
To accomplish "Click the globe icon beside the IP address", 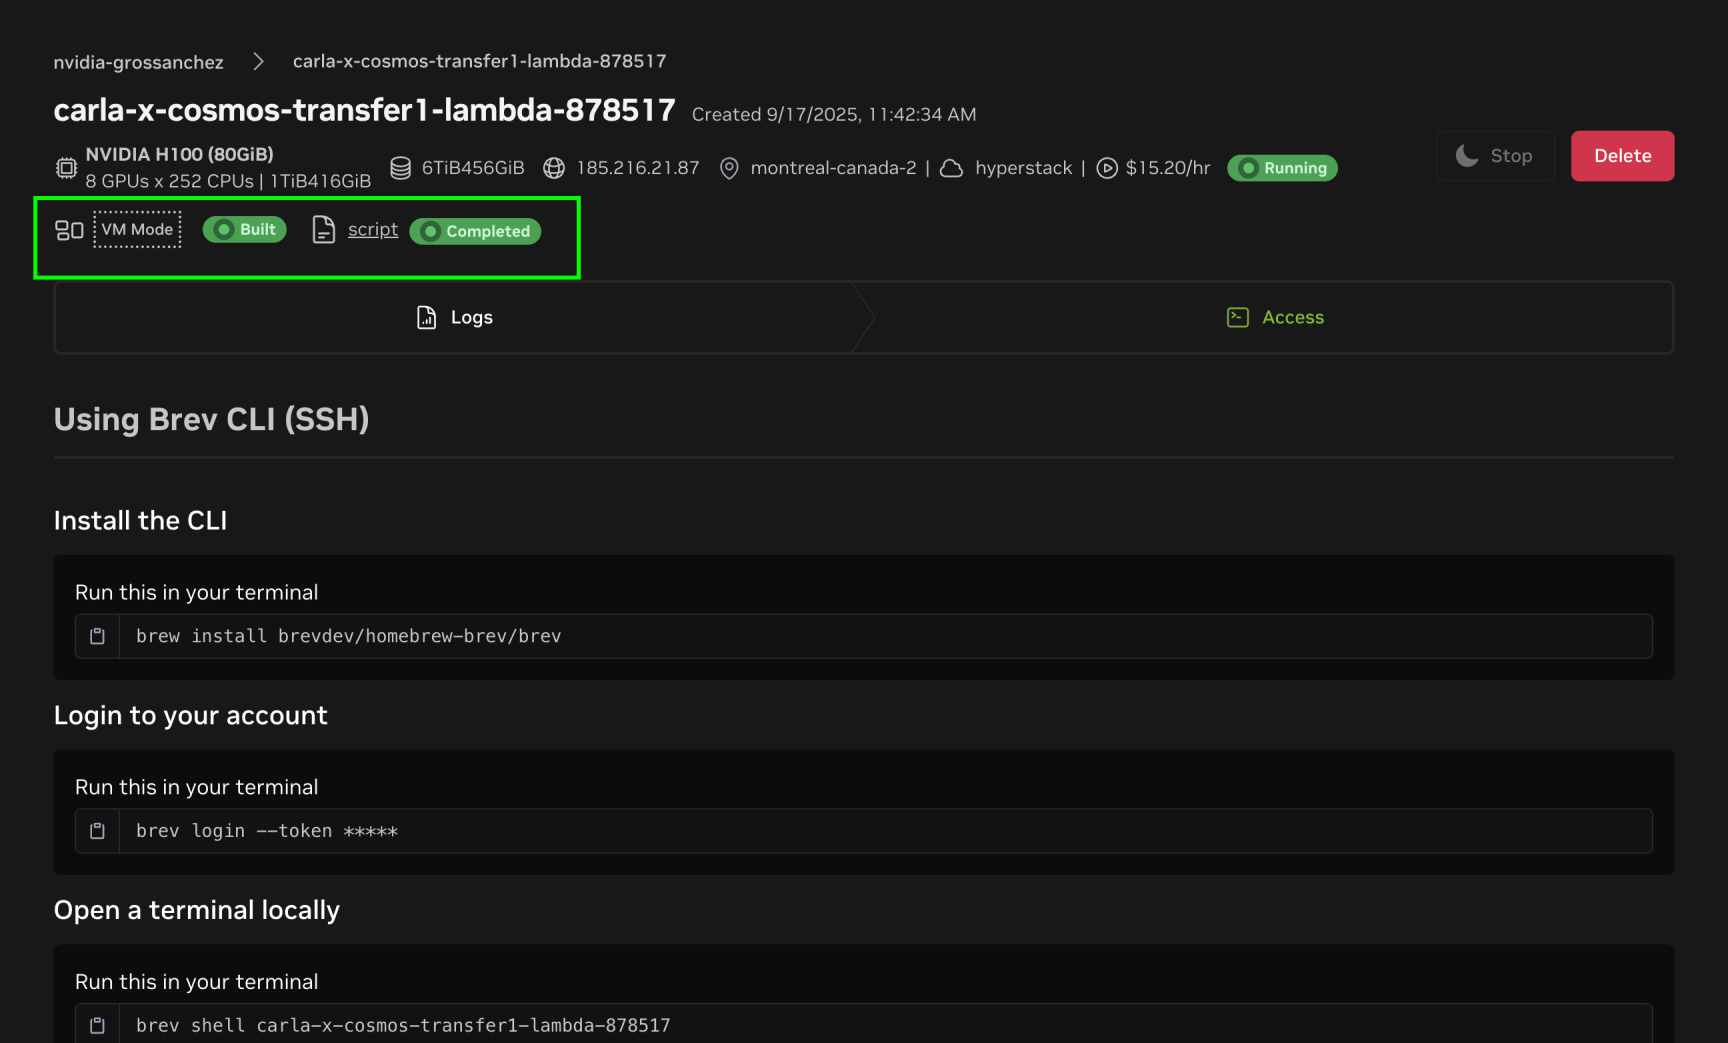I will (x=554, y=168).
